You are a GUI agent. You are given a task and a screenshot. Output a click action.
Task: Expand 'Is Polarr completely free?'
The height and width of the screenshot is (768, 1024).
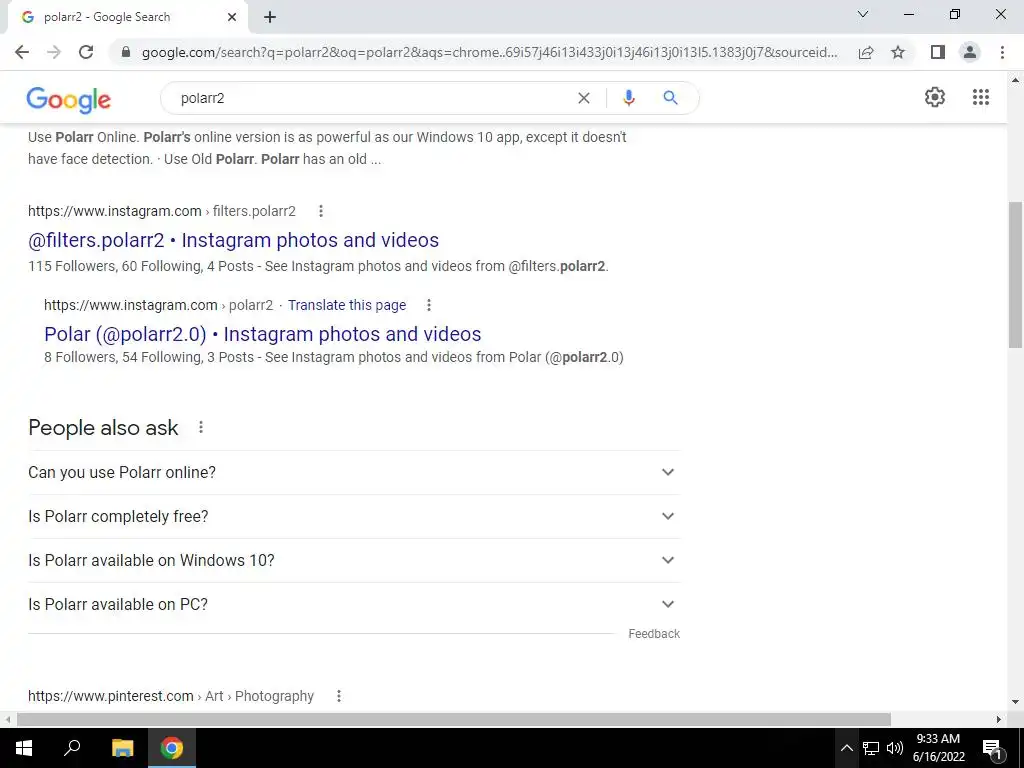point(354,517)
